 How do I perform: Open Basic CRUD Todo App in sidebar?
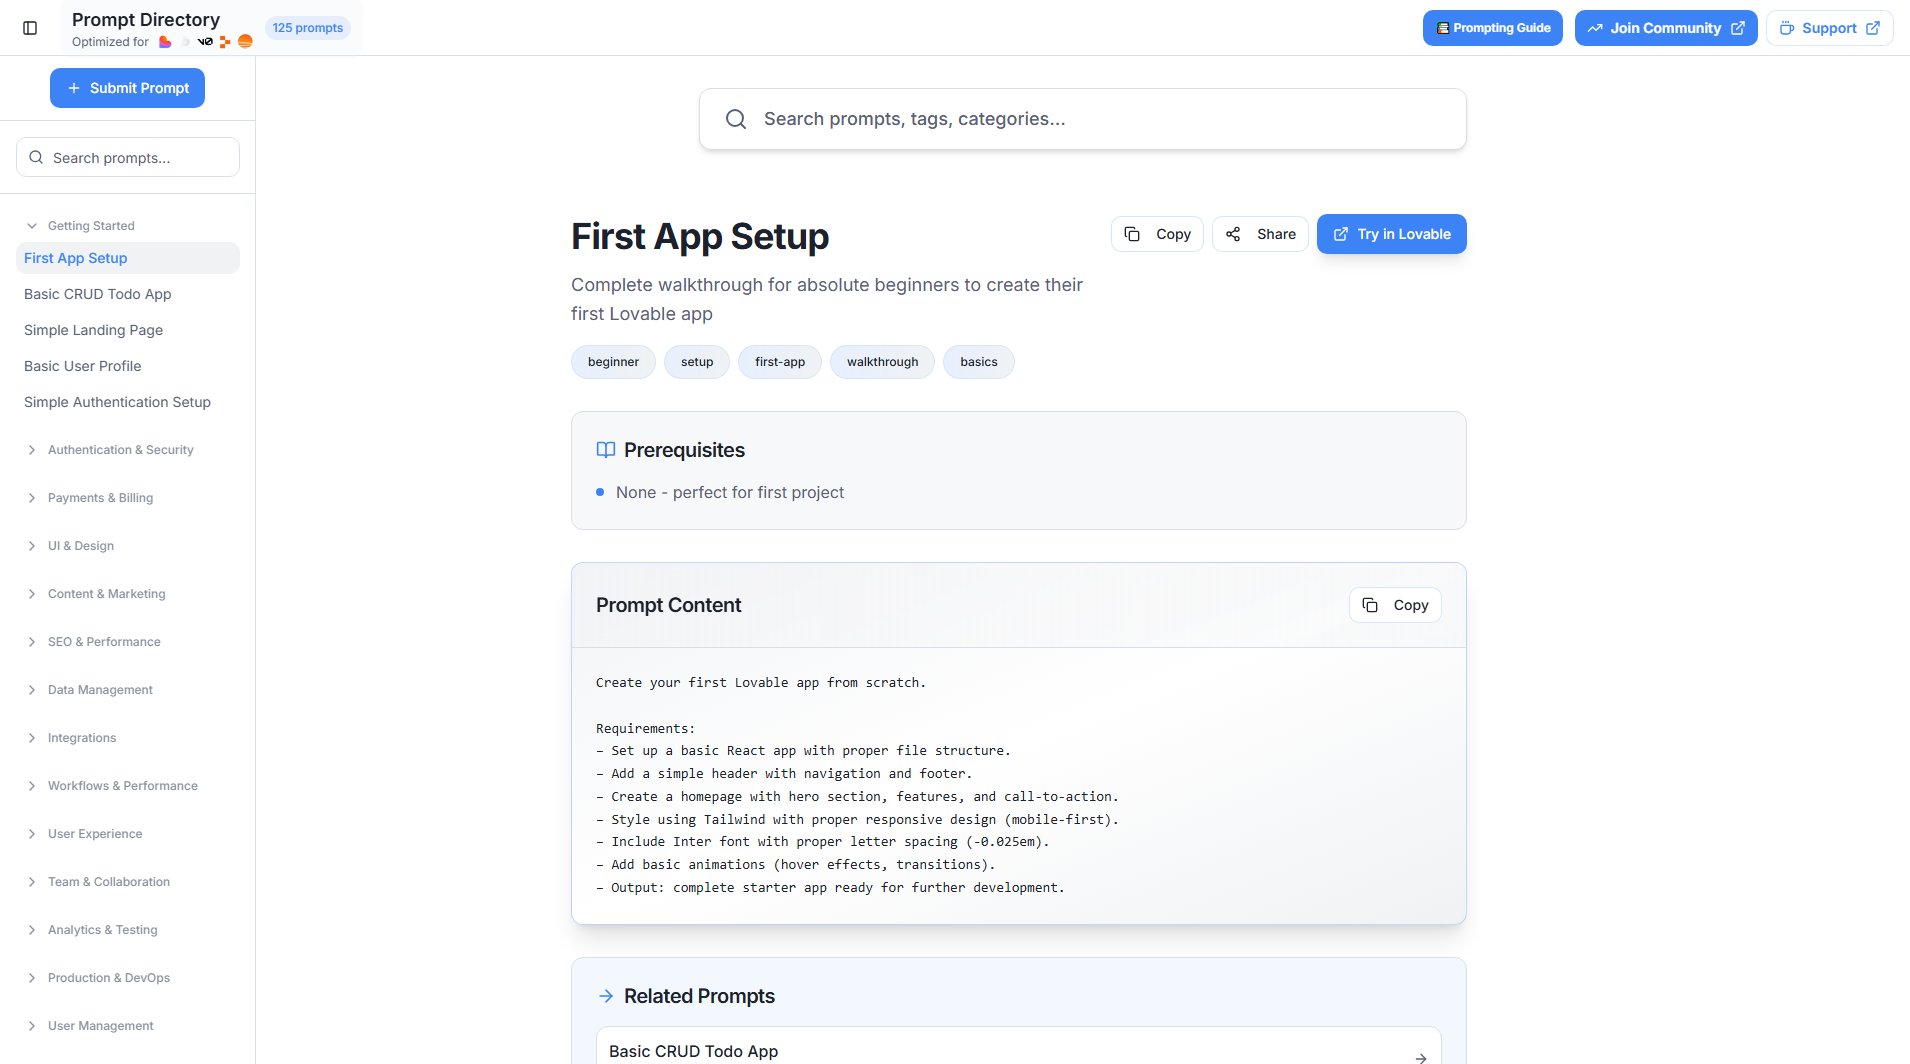tap(128, 294)
